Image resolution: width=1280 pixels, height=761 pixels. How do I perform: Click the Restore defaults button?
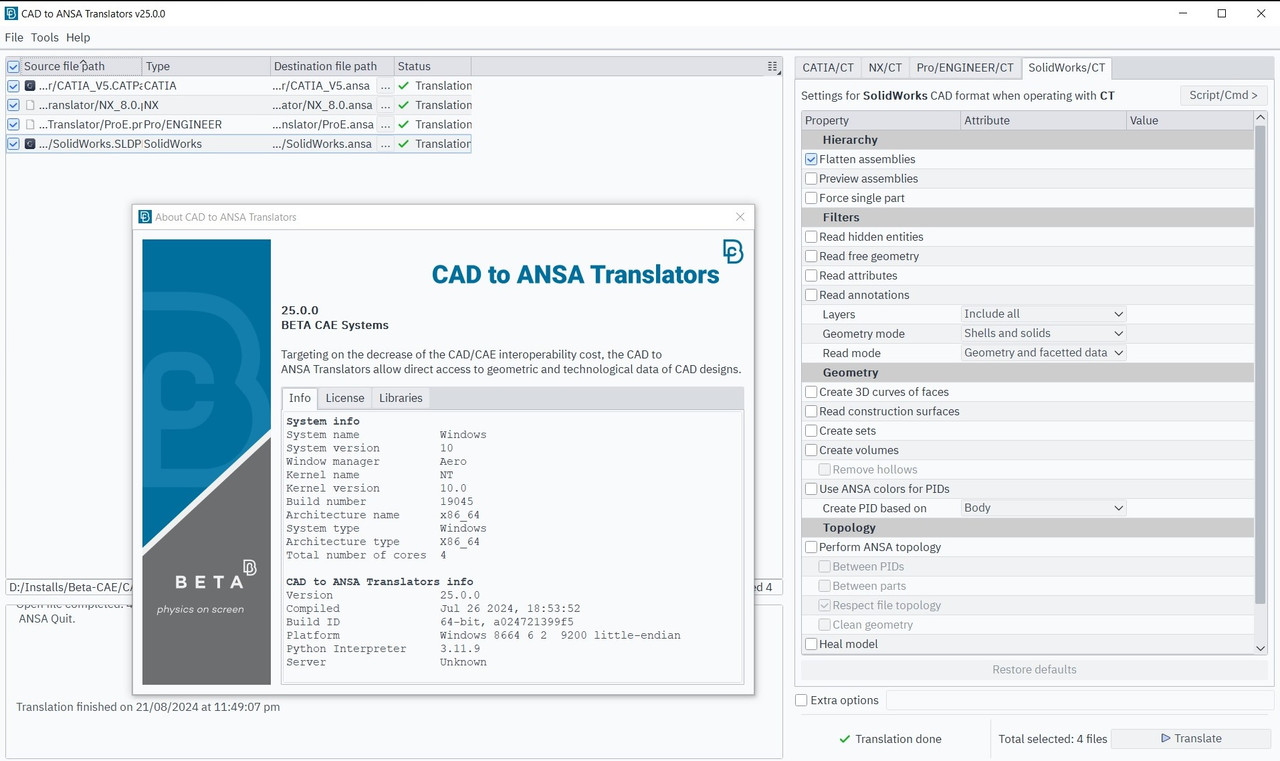point(1034,669)
